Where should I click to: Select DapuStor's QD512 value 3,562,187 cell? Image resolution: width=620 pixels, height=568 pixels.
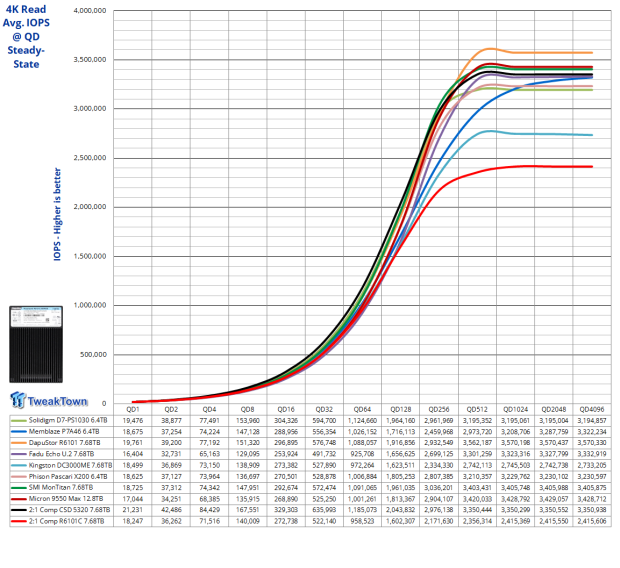475,442
